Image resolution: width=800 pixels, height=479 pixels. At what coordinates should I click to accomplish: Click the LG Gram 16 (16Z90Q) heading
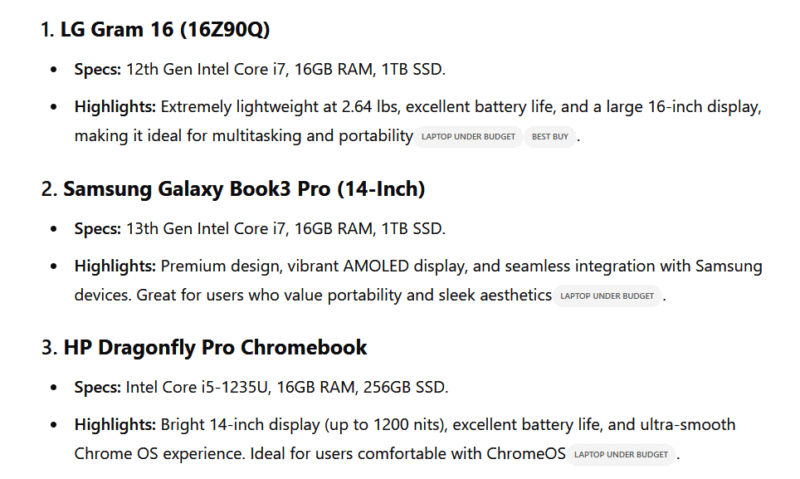click(x=166, y=29)
